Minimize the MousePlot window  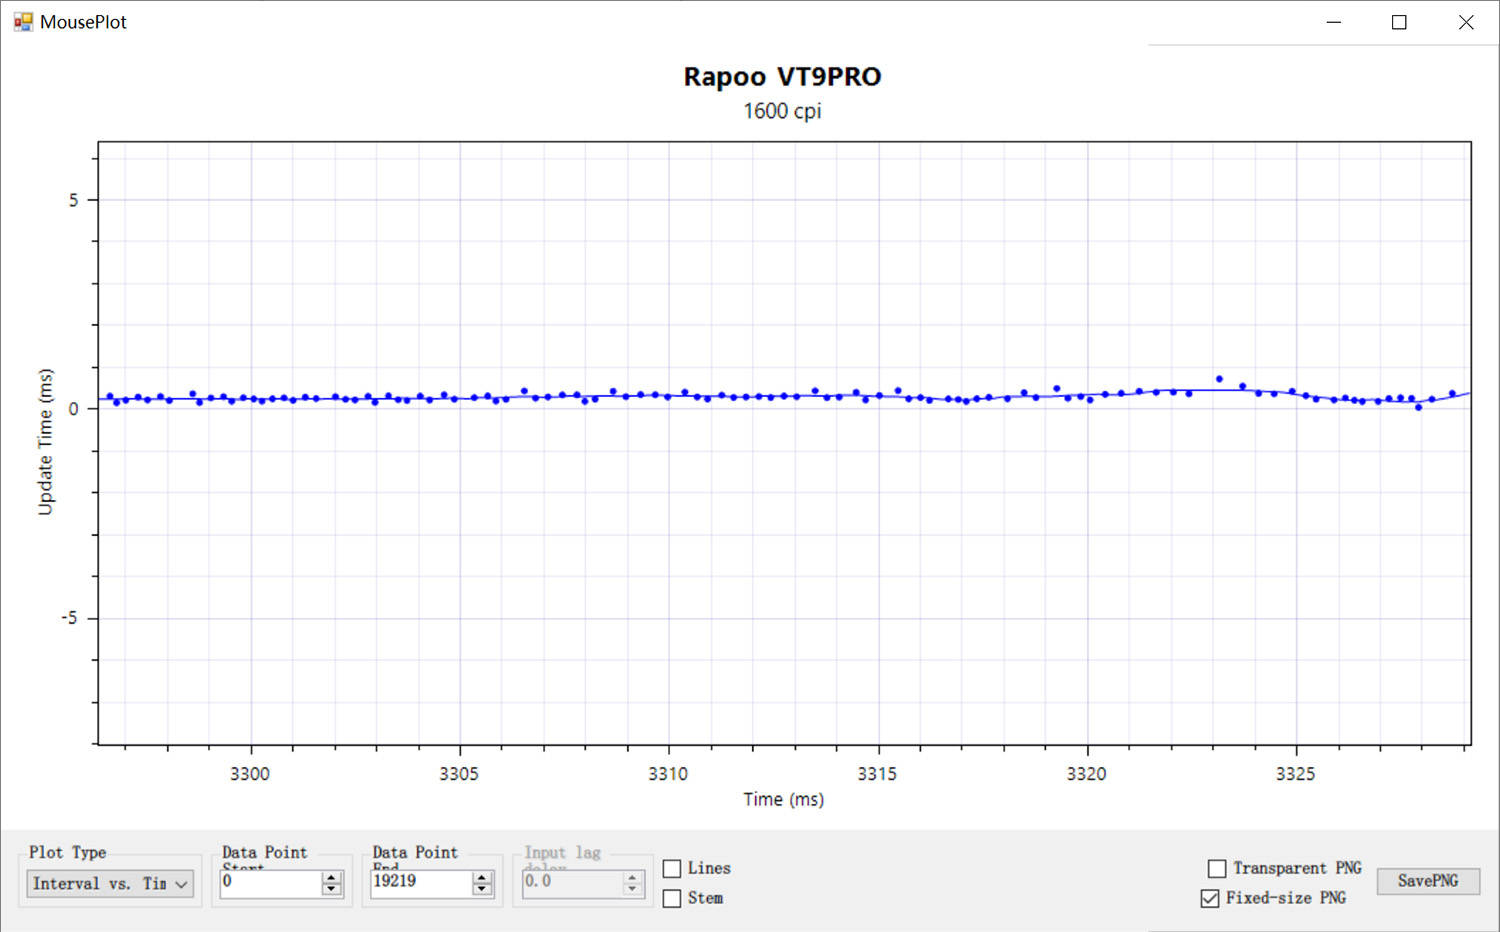1333,22
